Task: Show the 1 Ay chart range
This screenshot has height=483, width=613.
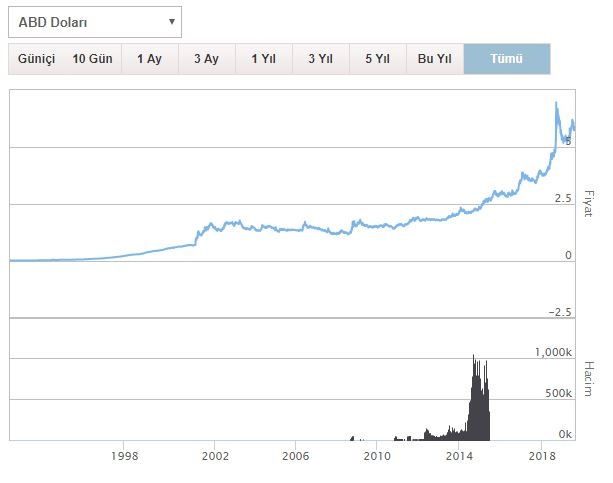Action: pos(149,58)
